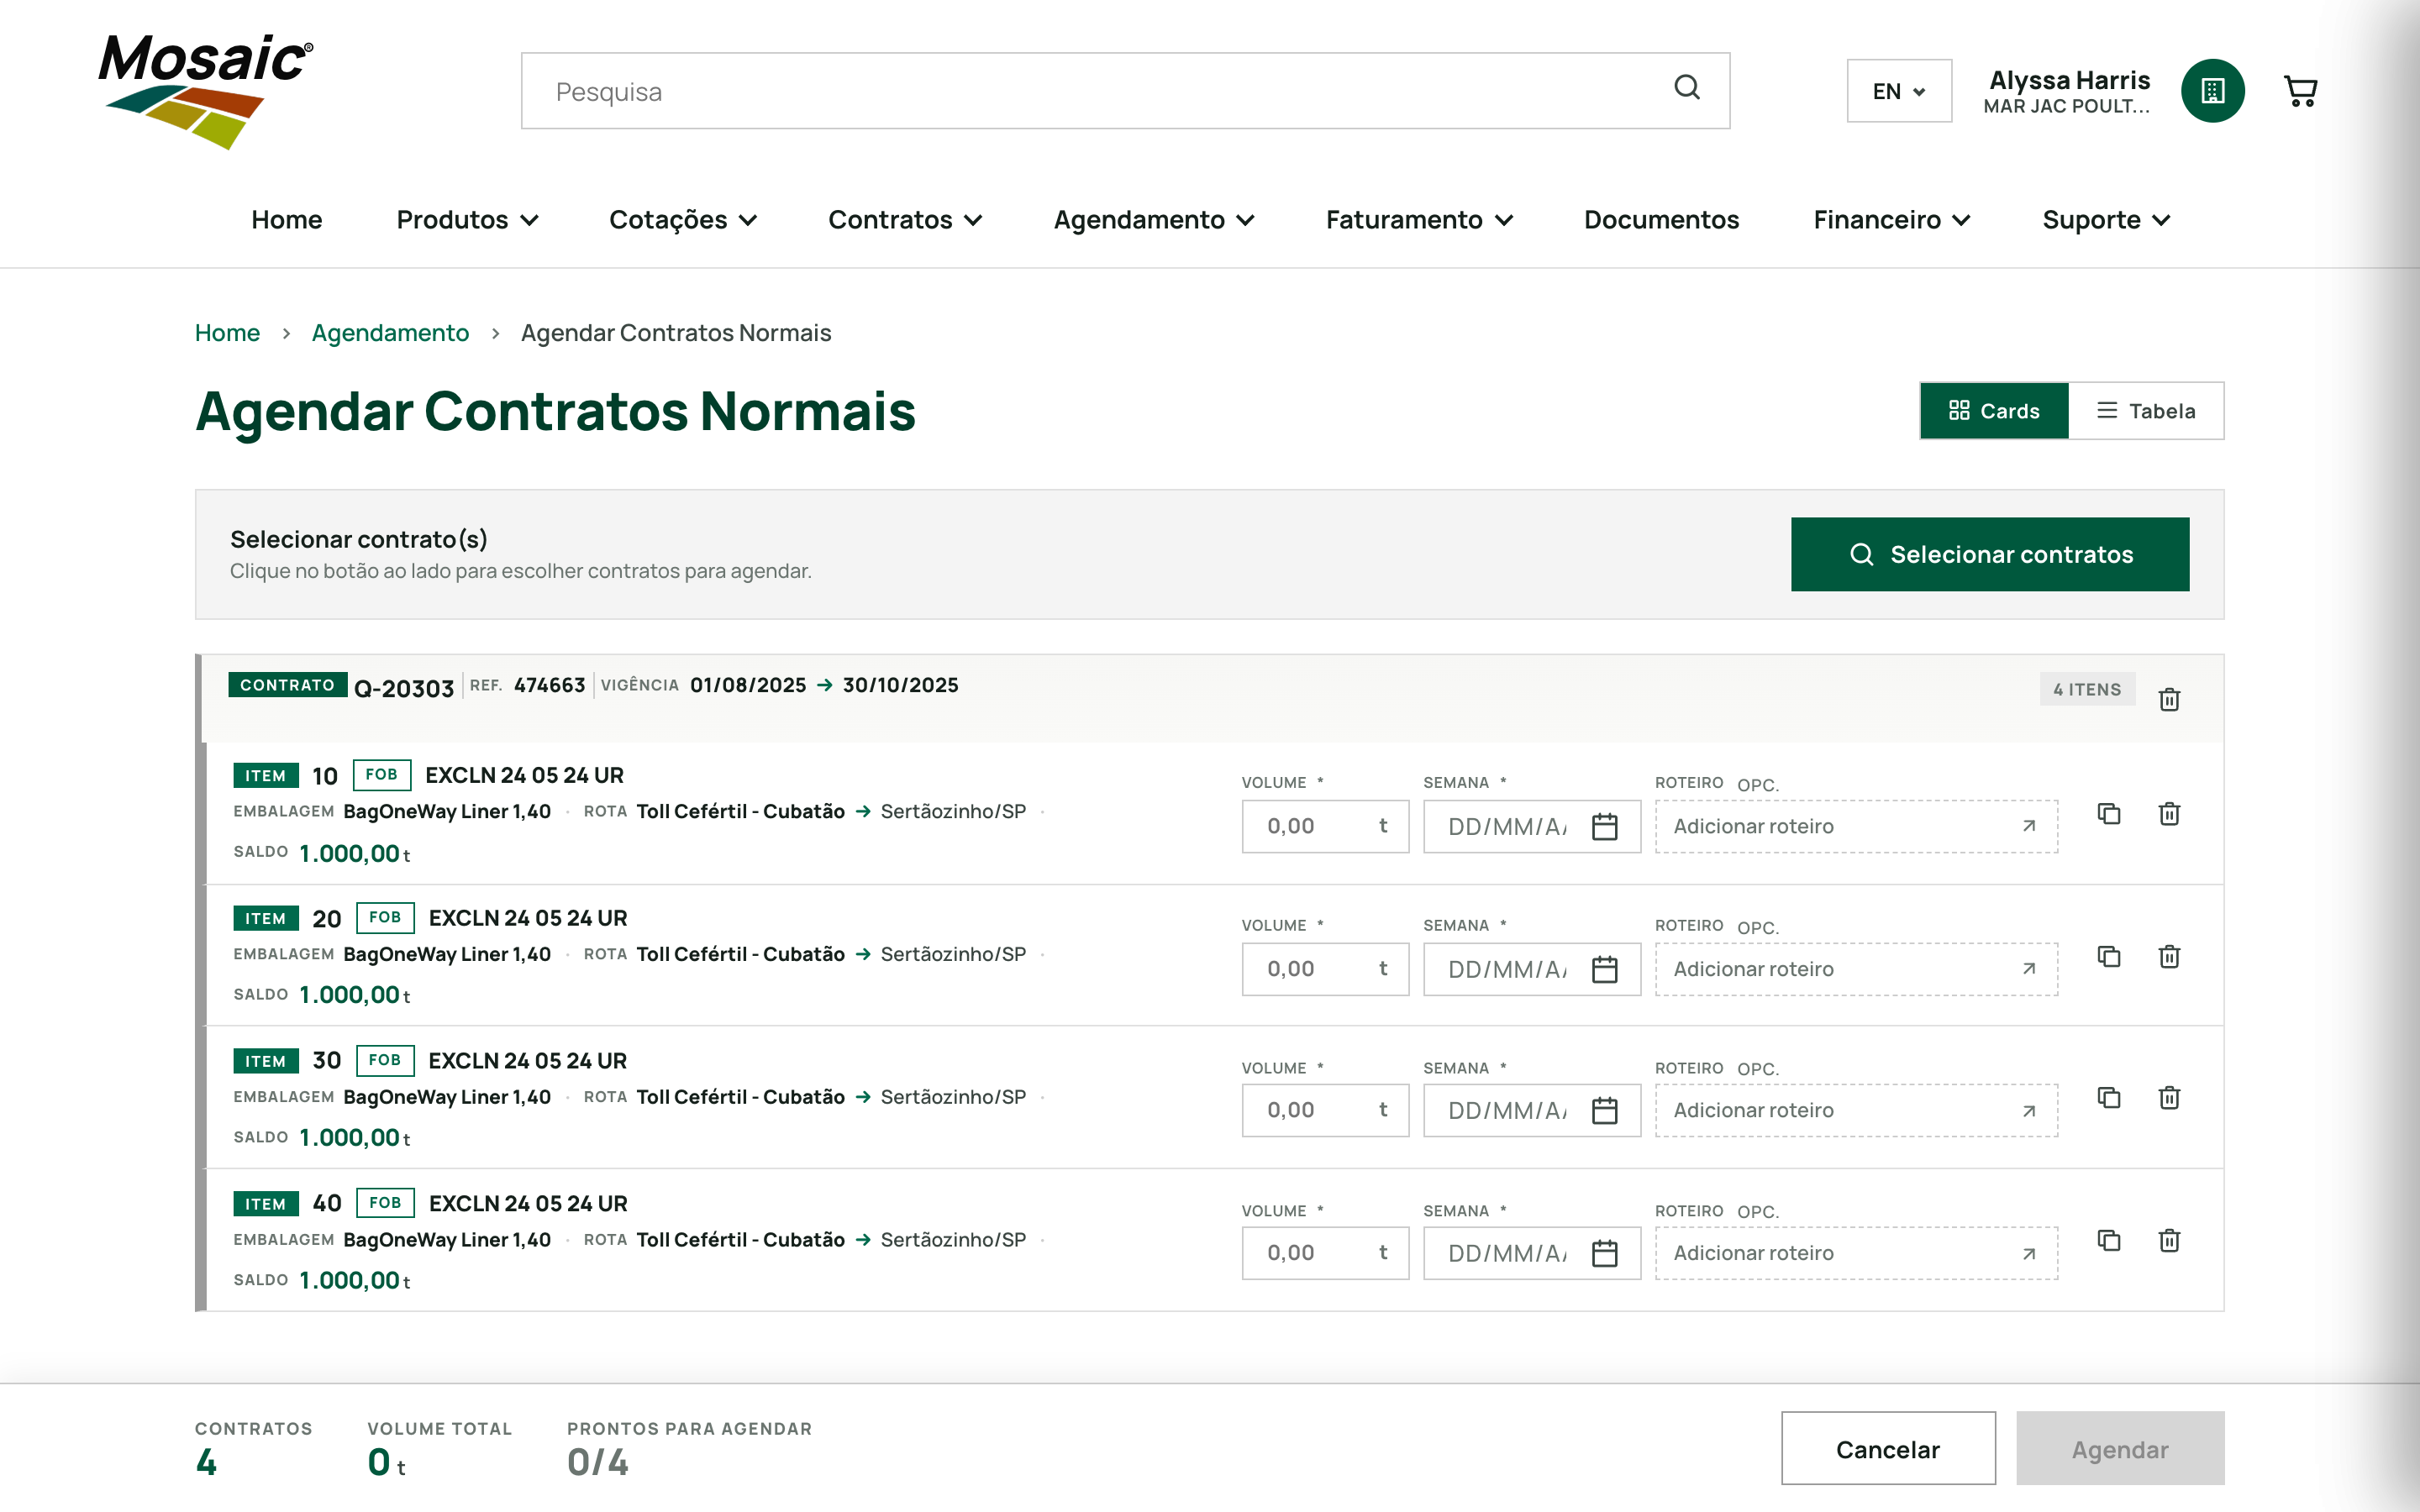Open calendar picker for item 40 semana
The image size is (2420, 1512).
click(x=1604, y=1254)
